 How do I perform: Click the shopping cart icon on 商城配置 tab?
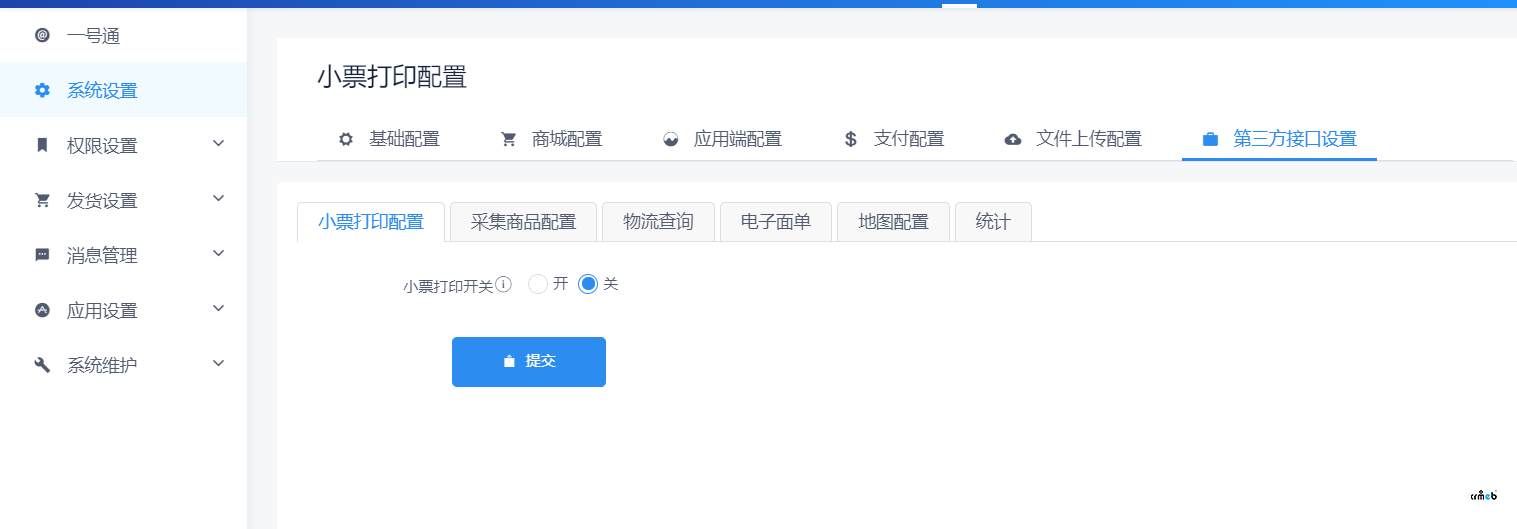(509, 139)
